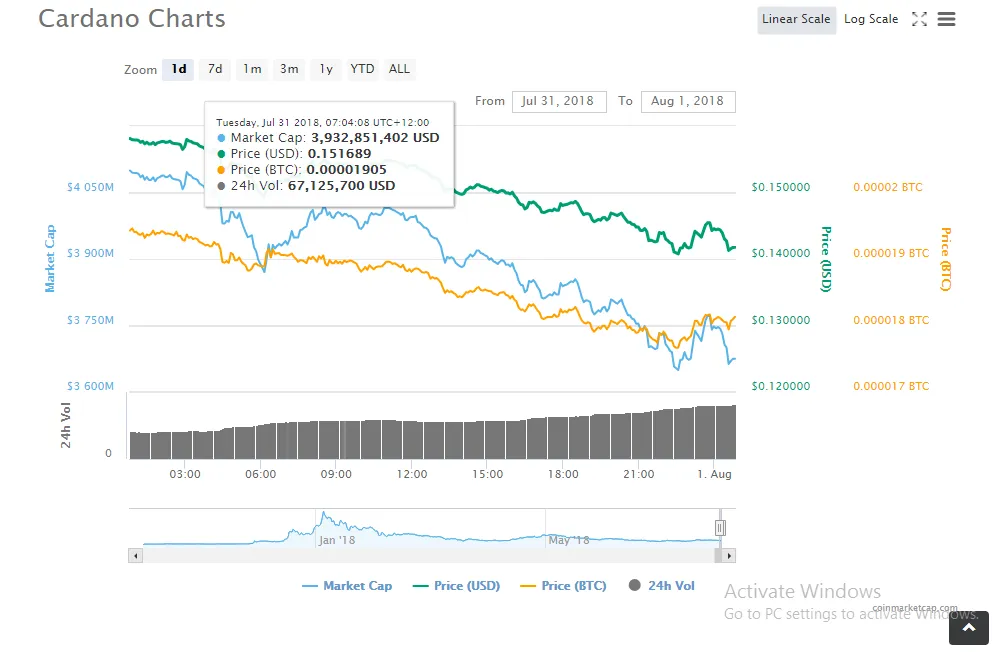Set zoom to 3m

289,69
